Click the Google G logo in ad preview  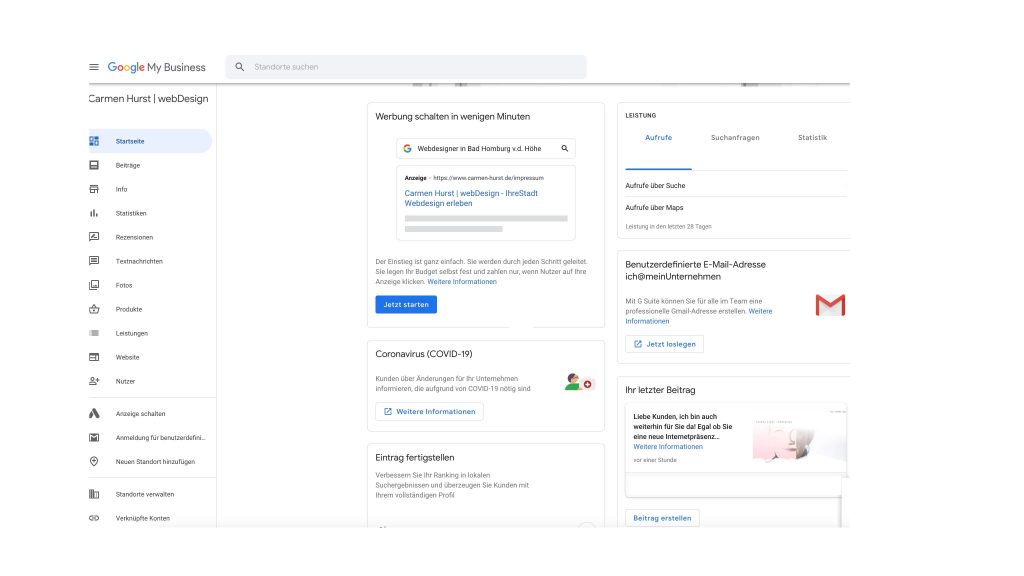click(x=408, y=148)
